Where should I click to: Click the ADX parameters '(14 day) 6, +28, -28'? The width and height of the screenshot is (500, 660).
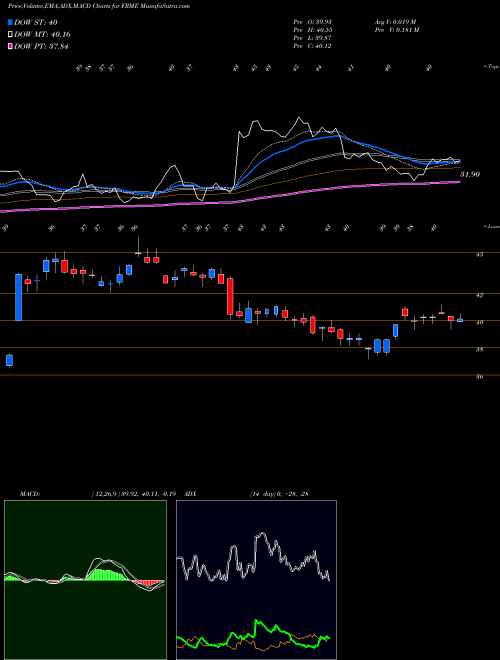point(279,494)
